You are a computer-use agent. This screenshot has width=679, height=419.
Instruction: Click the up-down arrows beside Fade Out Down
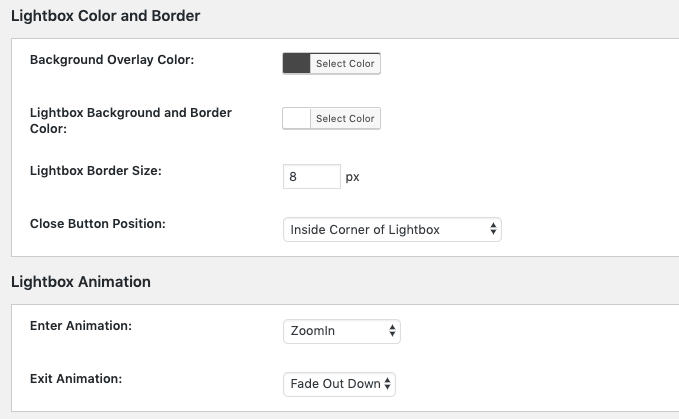point(388,384)
